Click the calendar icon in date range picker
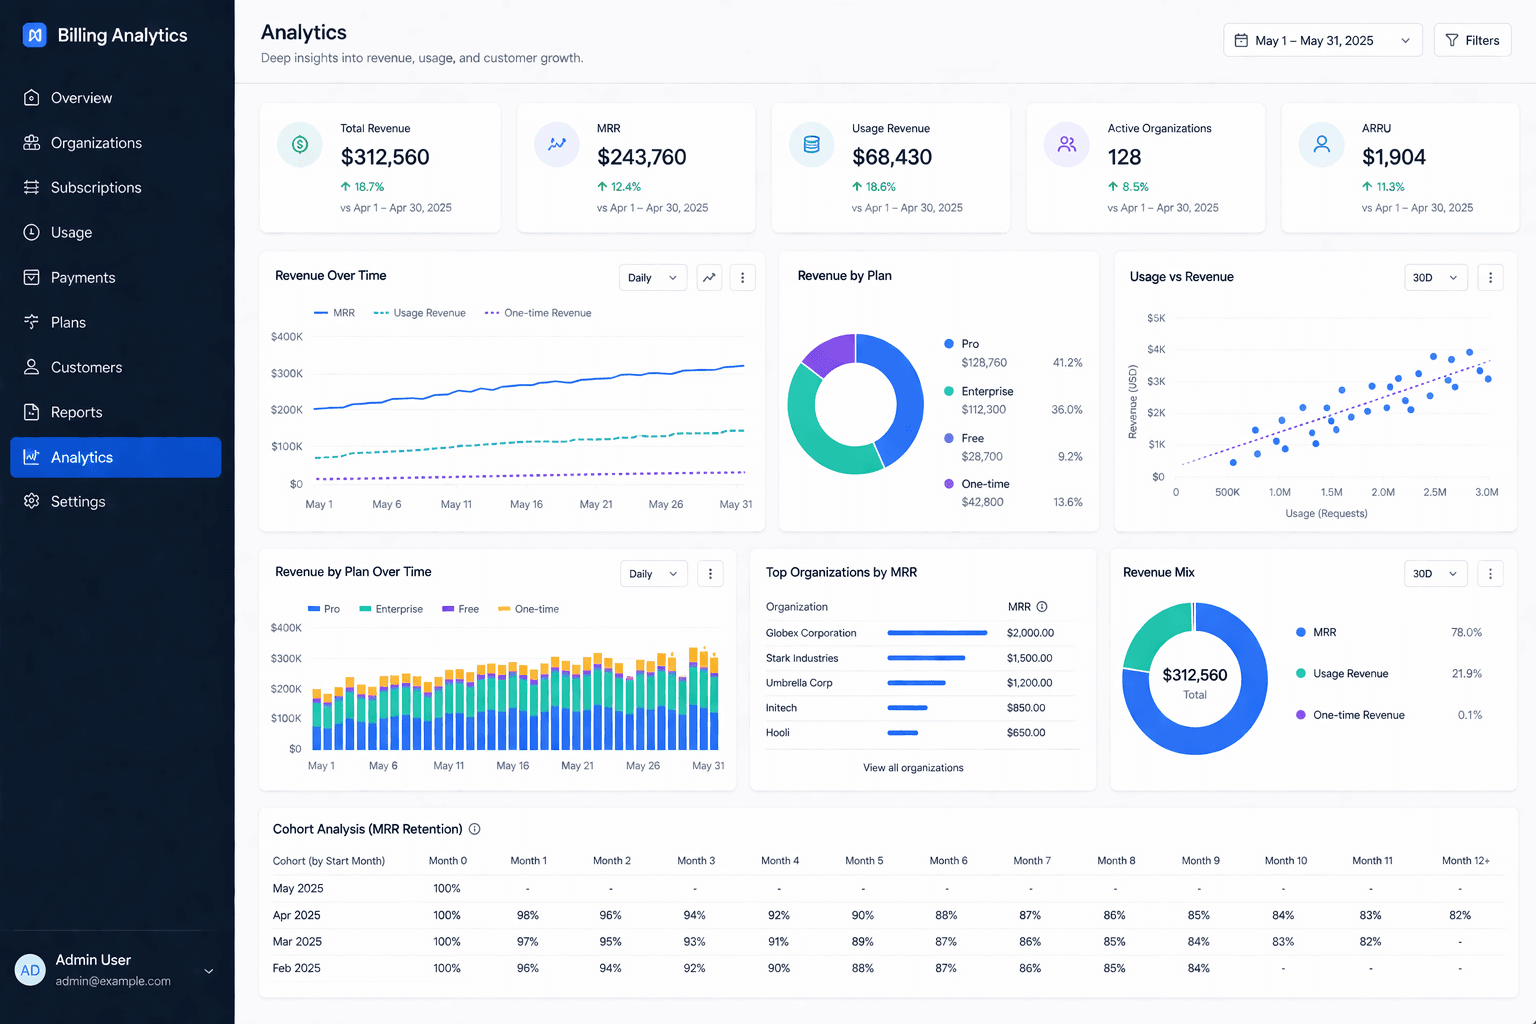Viewport: 1536px width, 1024px height. [x=1241, y=41]
